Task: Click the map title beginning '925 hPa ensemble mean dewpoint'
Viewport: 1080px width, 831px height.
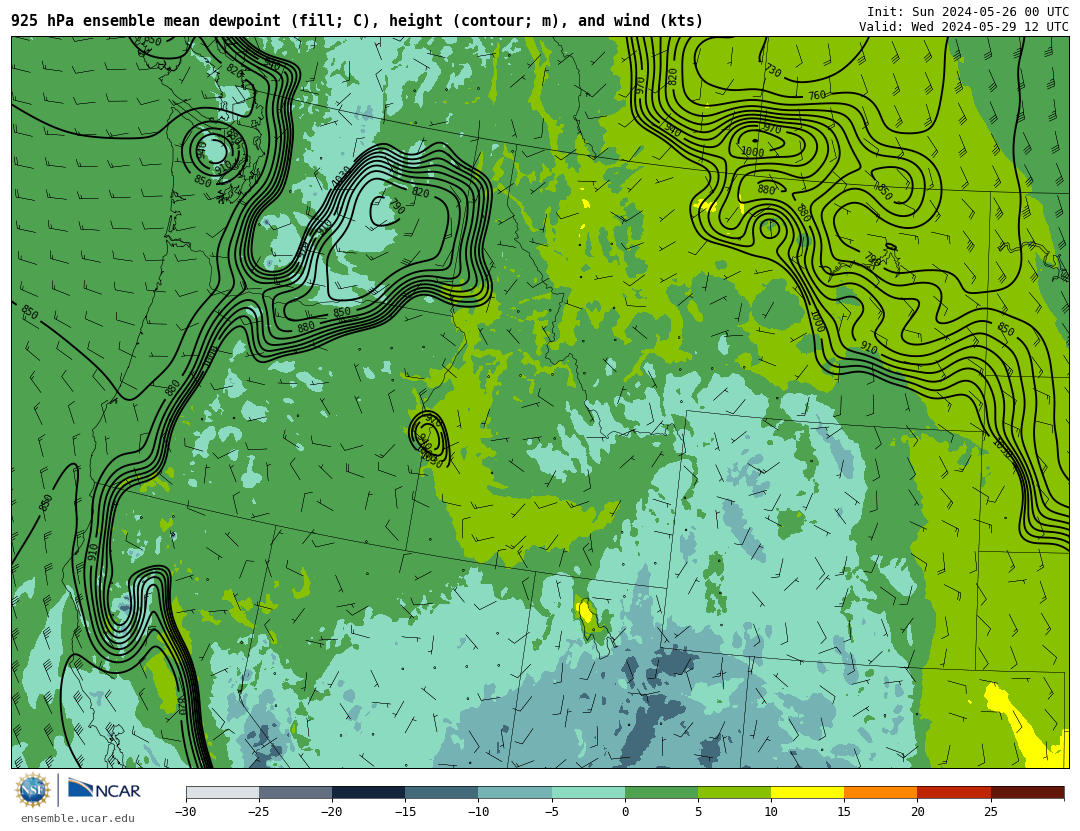Action: (357, 21)
